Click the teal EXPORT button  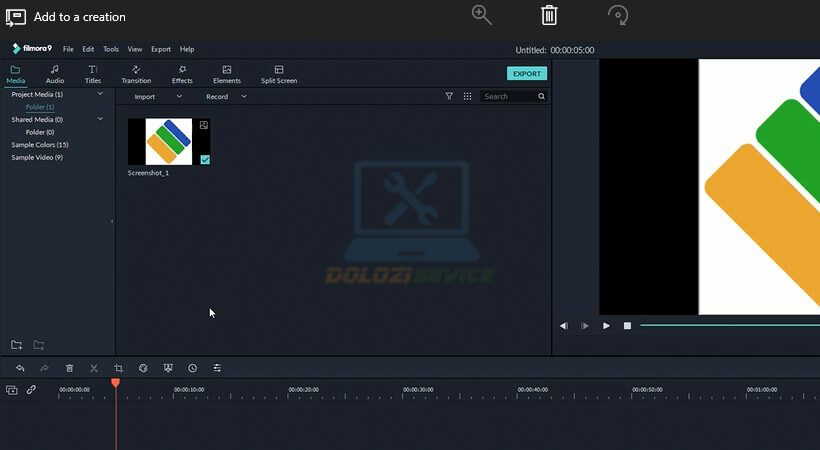(526, 73)
